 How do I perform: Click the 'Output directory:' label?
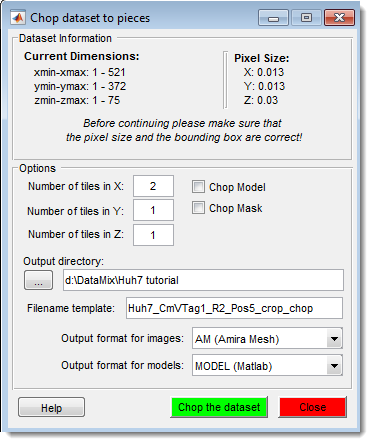point(64,261)
